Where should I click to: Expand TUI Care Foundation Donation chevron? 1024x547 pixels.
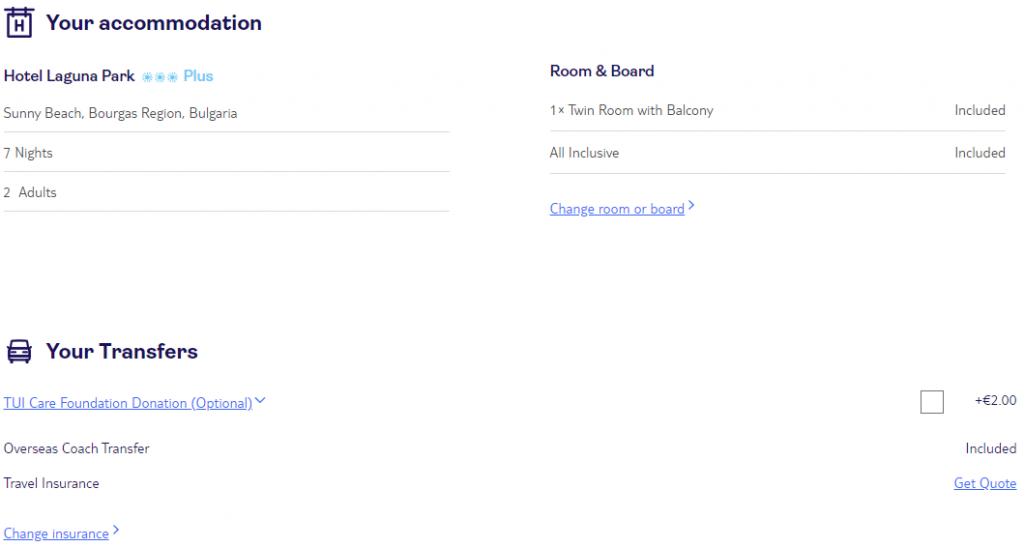(260, 401)
